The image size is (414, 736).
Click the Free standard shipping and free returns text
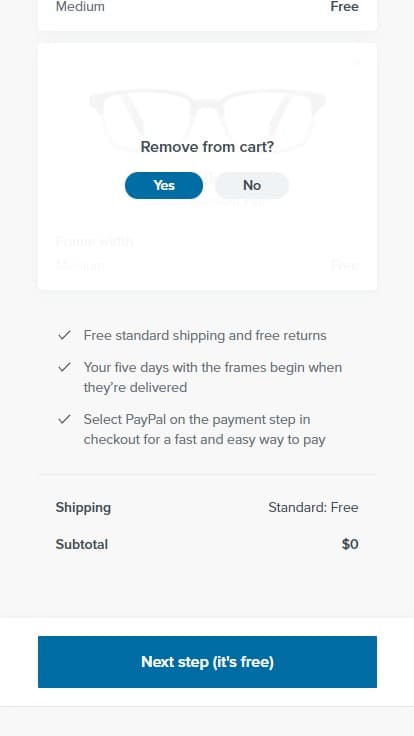point(205,336)
